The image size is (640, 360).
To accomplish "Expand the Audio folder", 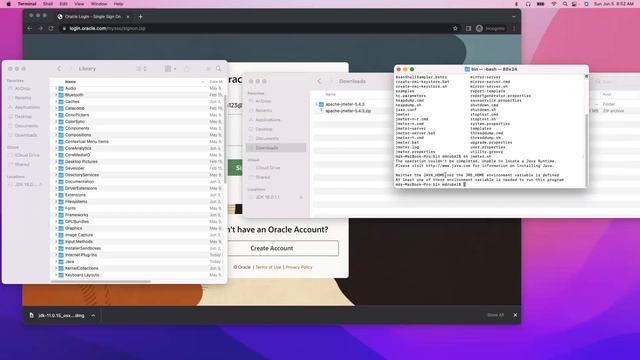I will tap(56, 88).
